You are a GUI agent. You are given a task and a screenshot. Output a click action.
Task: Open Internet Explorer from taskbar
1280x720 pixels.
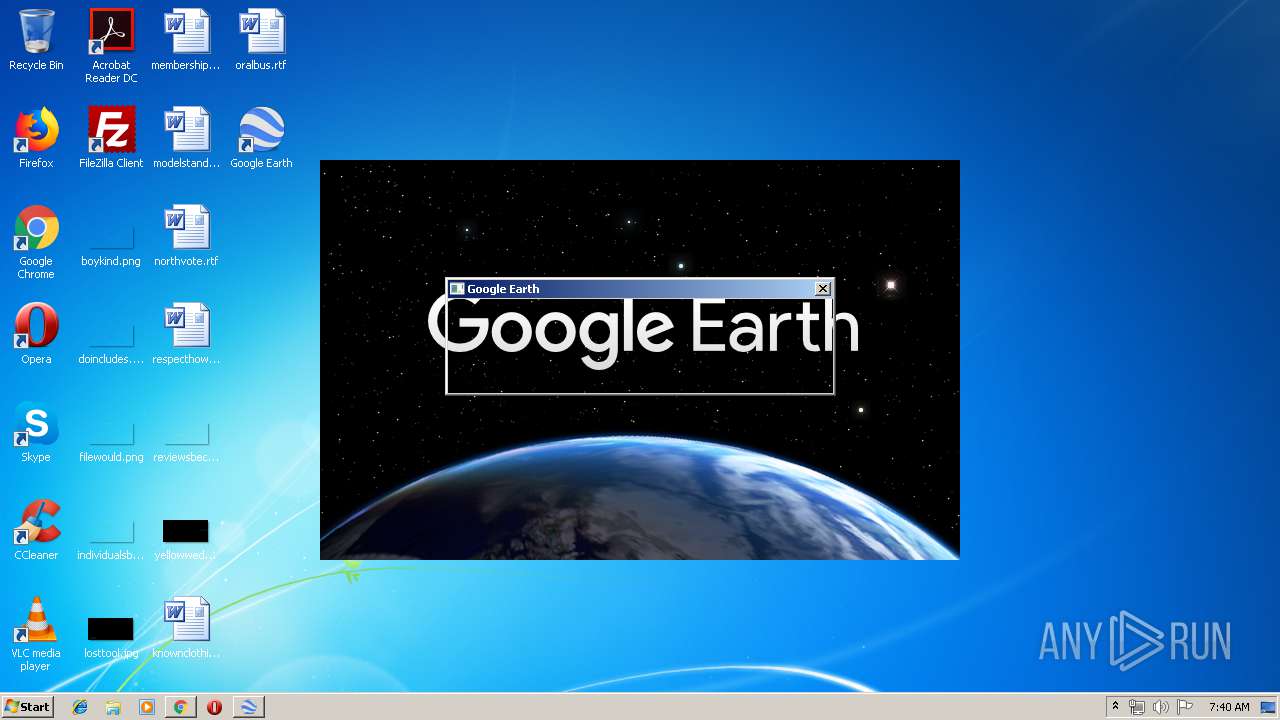(x=80, y=707)
